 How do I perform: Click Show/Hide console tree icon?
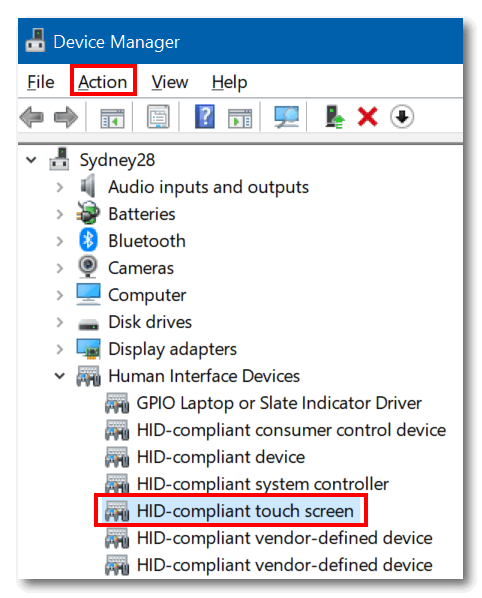(x=112, y=118)
